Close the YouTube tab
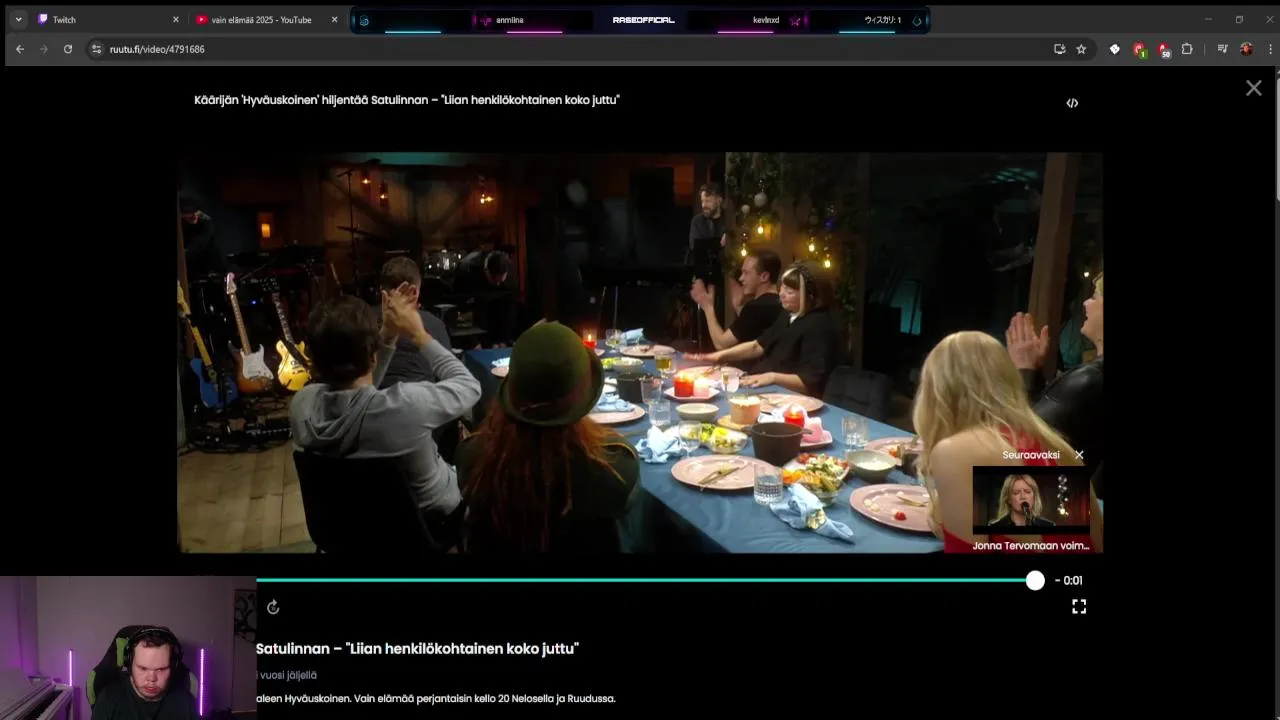This screenshot has width=1280, height=720. 334,19
